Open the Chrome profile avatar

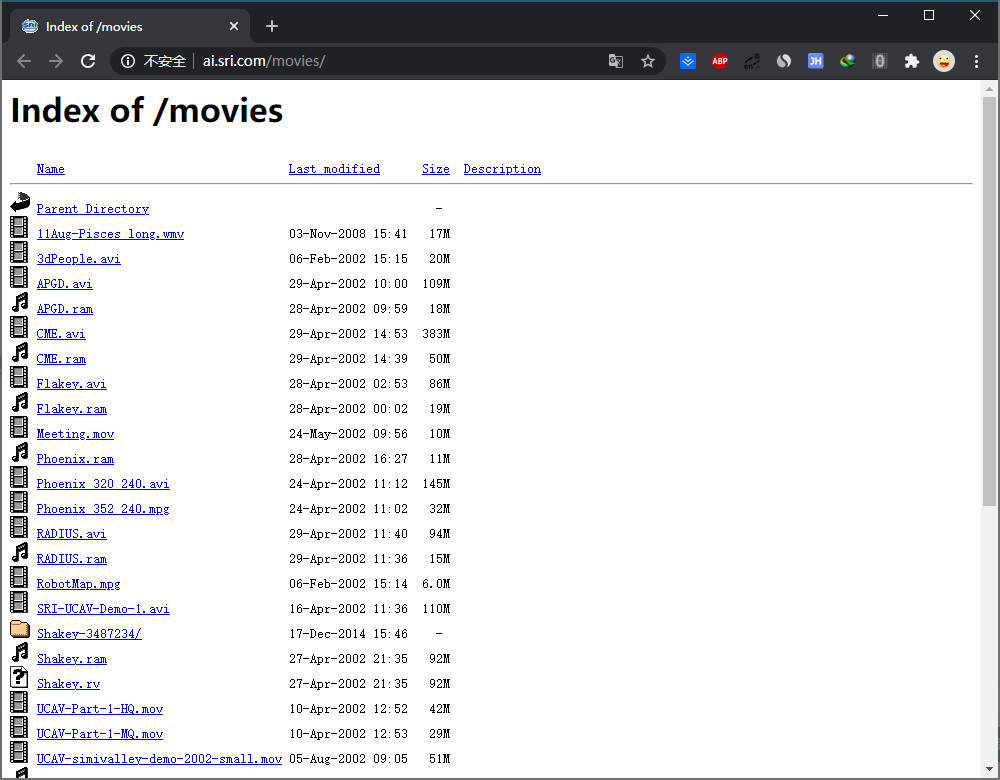pos(944,61)
